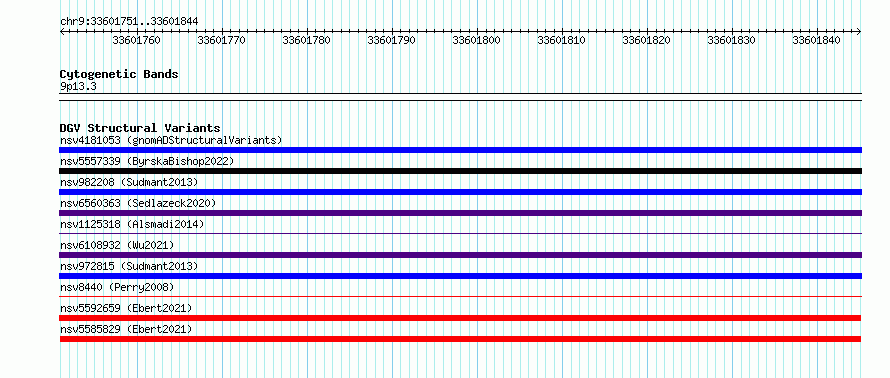This screenshot has width=890, height=378.
Task: Open the nsv1125318 Alsmadi2014 label
Action: click(x=132, y=224)
